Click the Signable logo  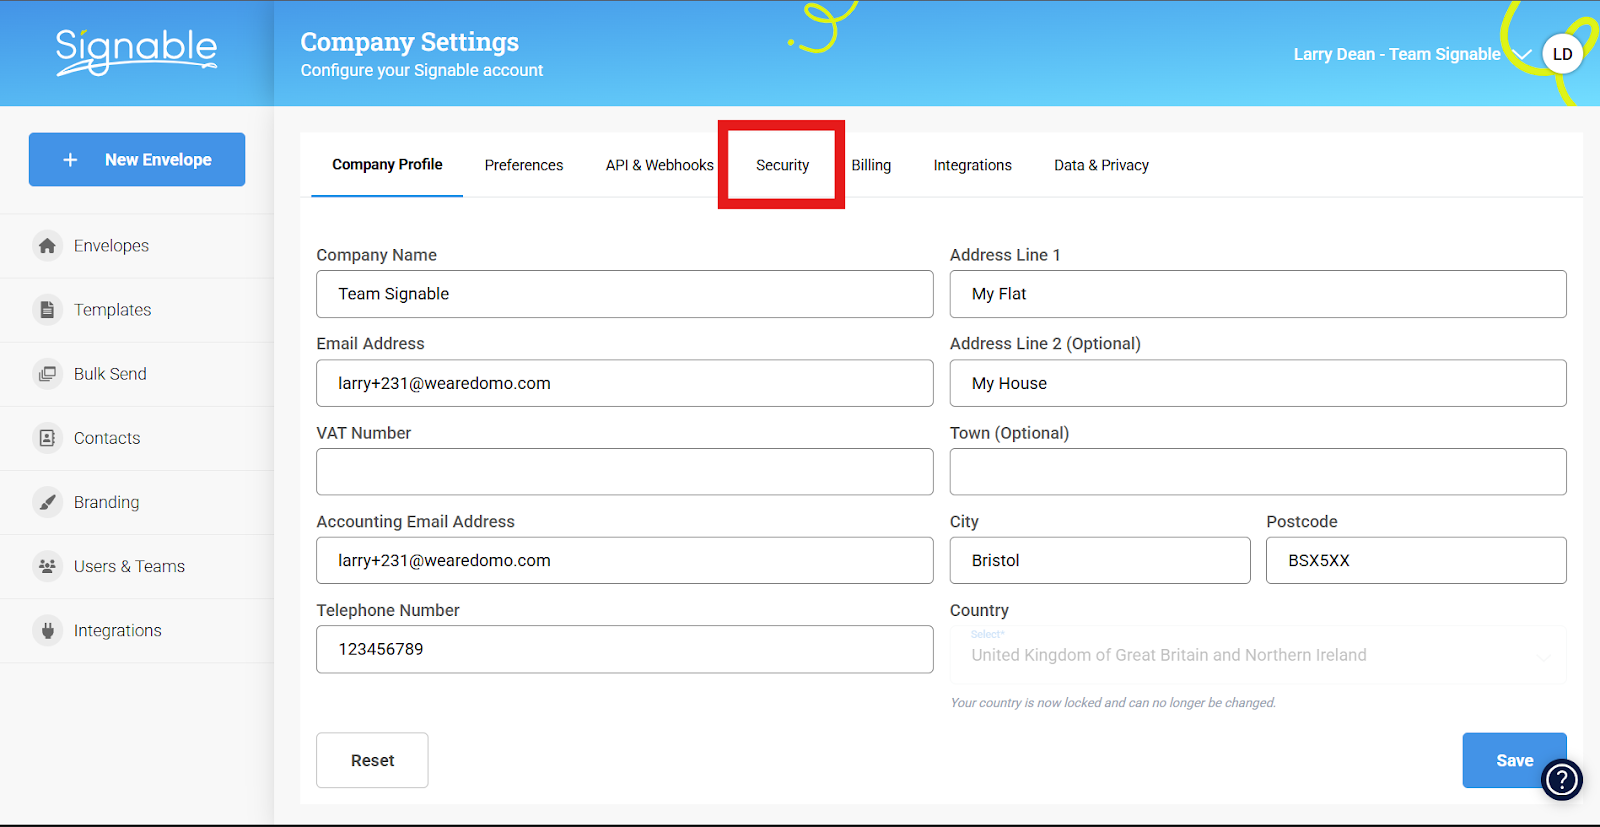[x=136, y=51]
